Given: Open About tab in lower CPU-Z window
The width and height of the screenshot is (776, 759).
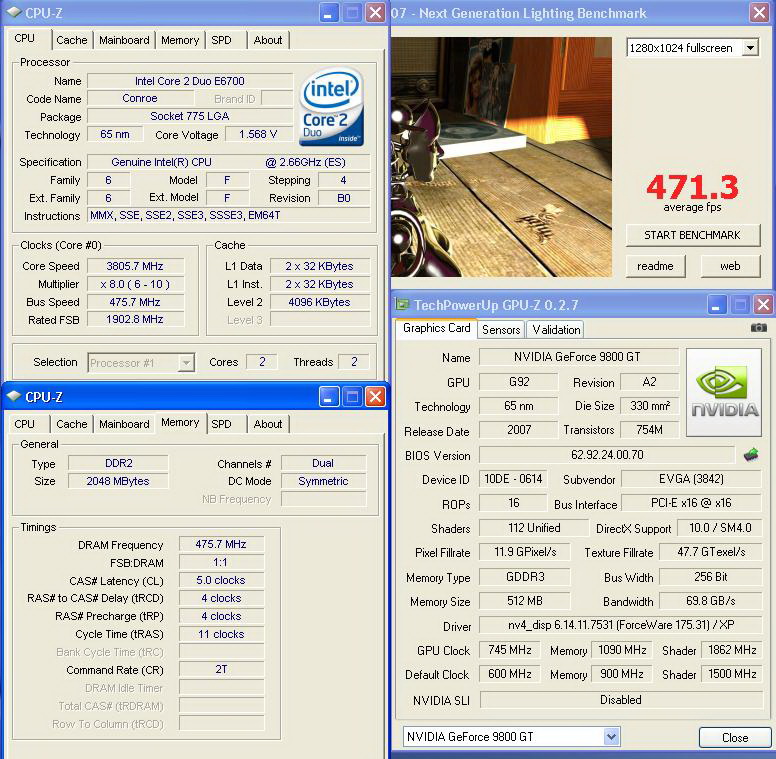Looking at the screenshot, I should pyautogui.click(x=268, y=424).
